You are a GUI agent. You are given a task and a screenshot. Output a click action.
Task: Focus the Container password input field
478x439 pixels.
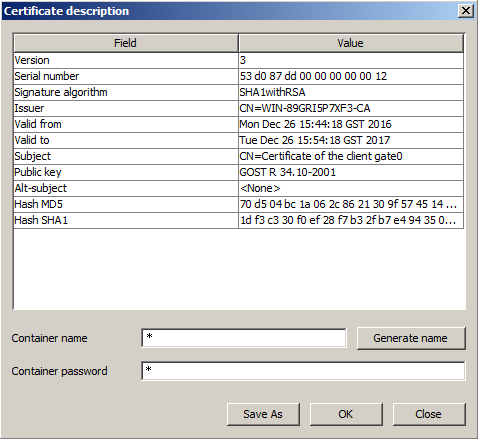tap(303, 371)
